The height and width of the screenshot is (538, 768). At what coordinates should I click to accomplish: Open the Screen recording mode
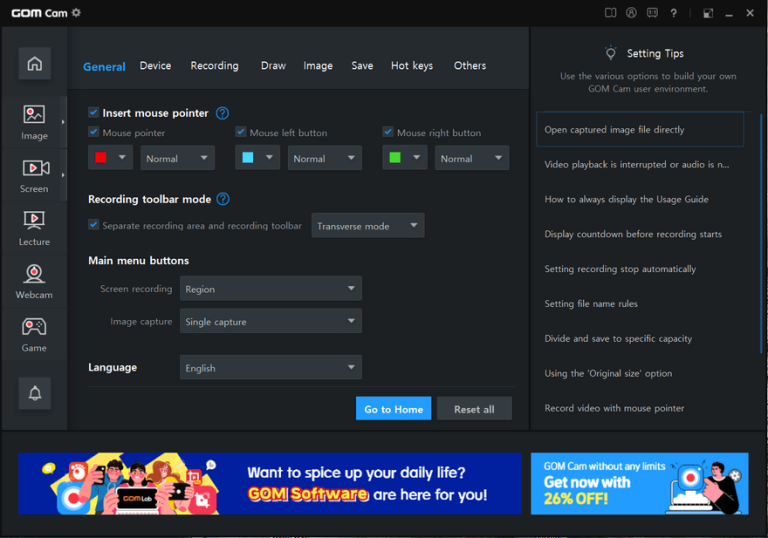coord(34,175)
